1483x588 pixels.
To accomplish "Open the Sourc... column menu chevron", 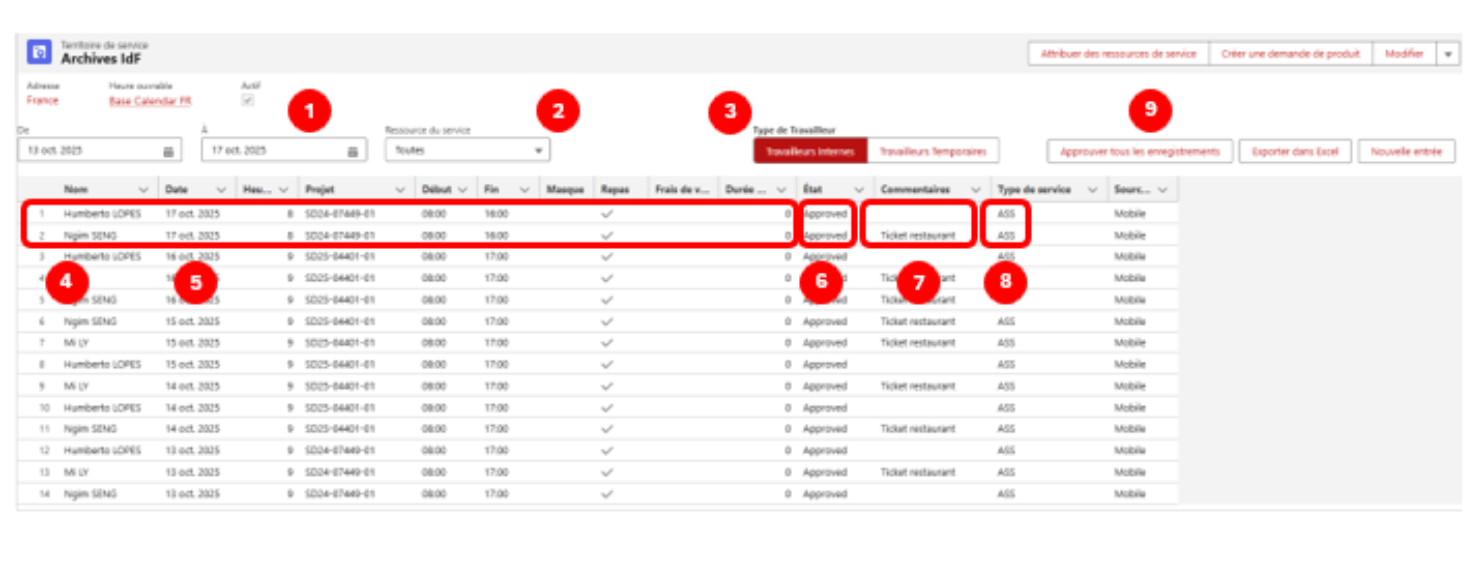I will tap(1162, 189).
